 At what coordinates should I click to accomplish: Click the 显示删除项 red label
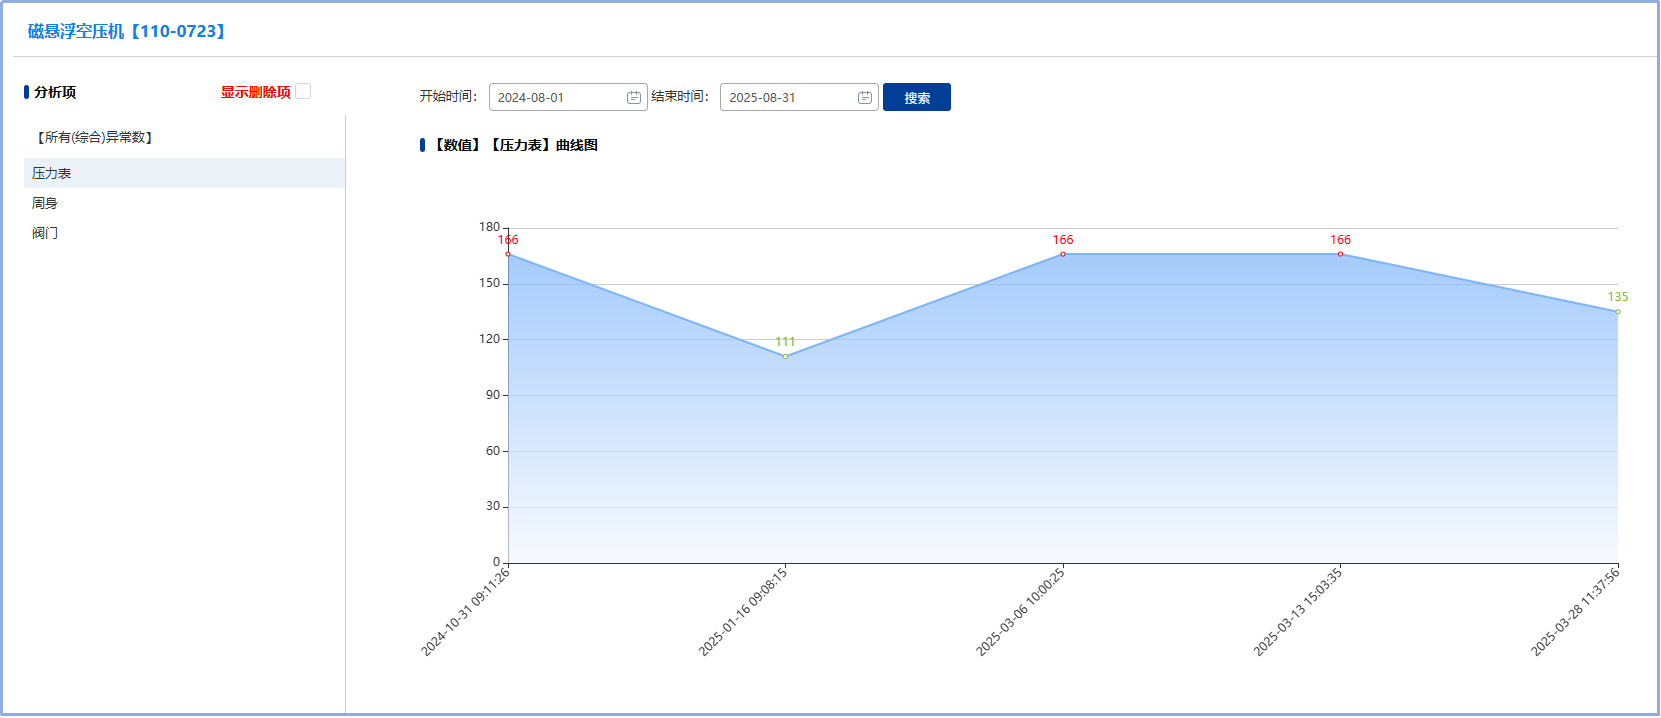point(255,92)
